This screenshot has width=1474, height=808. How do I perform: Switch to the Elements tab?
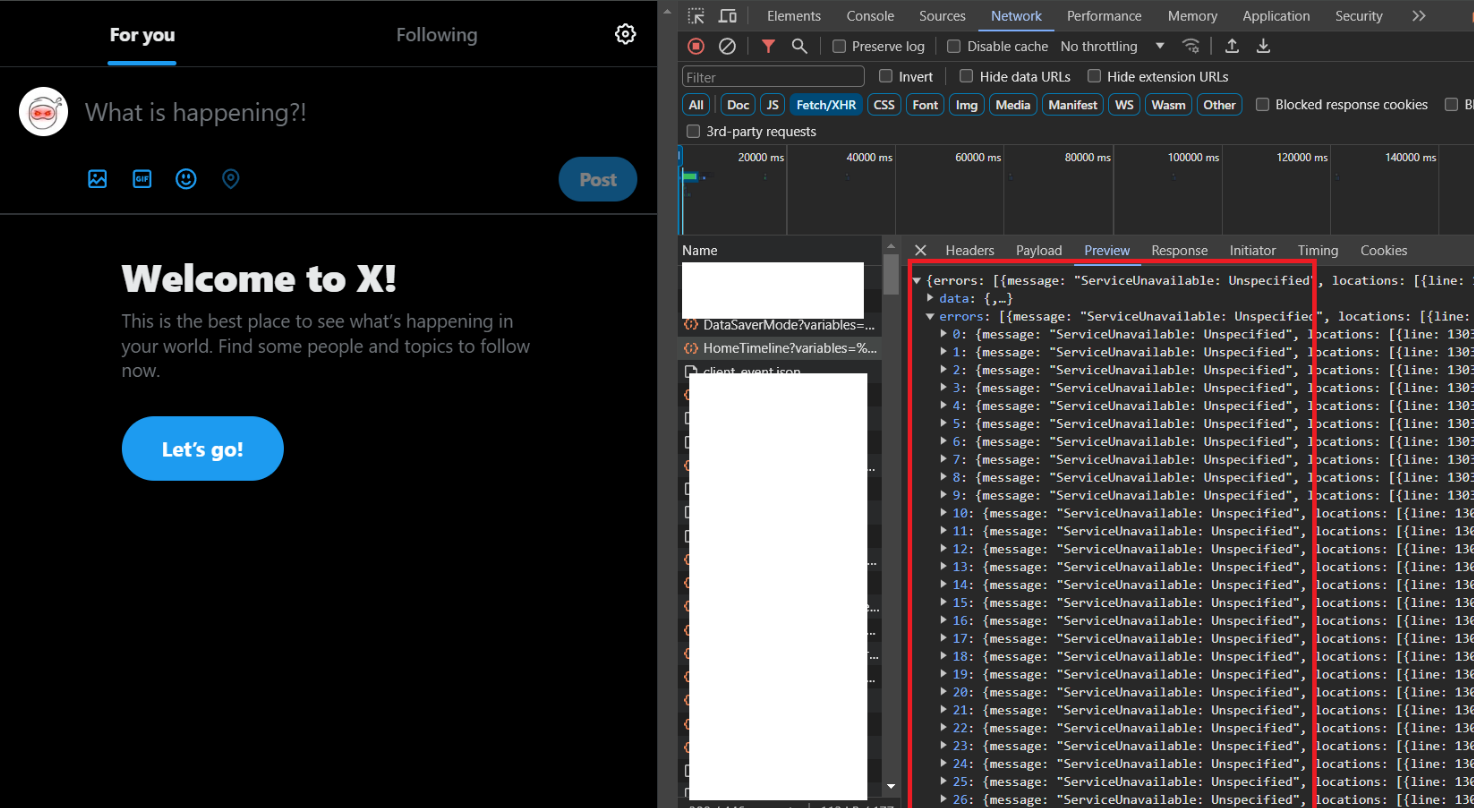click(794, 16)
